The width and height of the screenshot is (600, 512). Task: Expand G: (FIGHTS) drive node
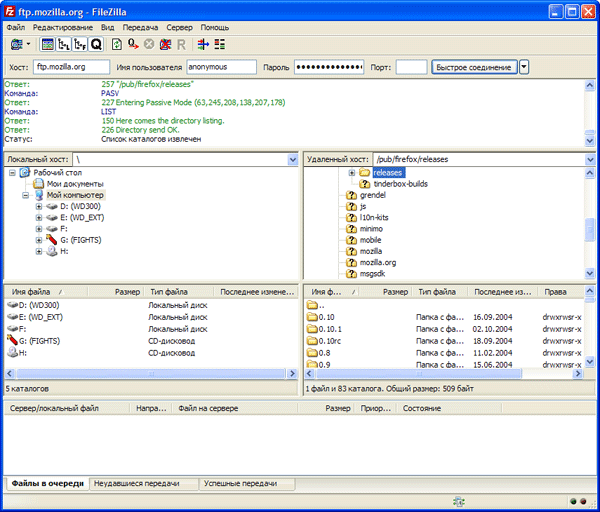click(x=39, y=240)
